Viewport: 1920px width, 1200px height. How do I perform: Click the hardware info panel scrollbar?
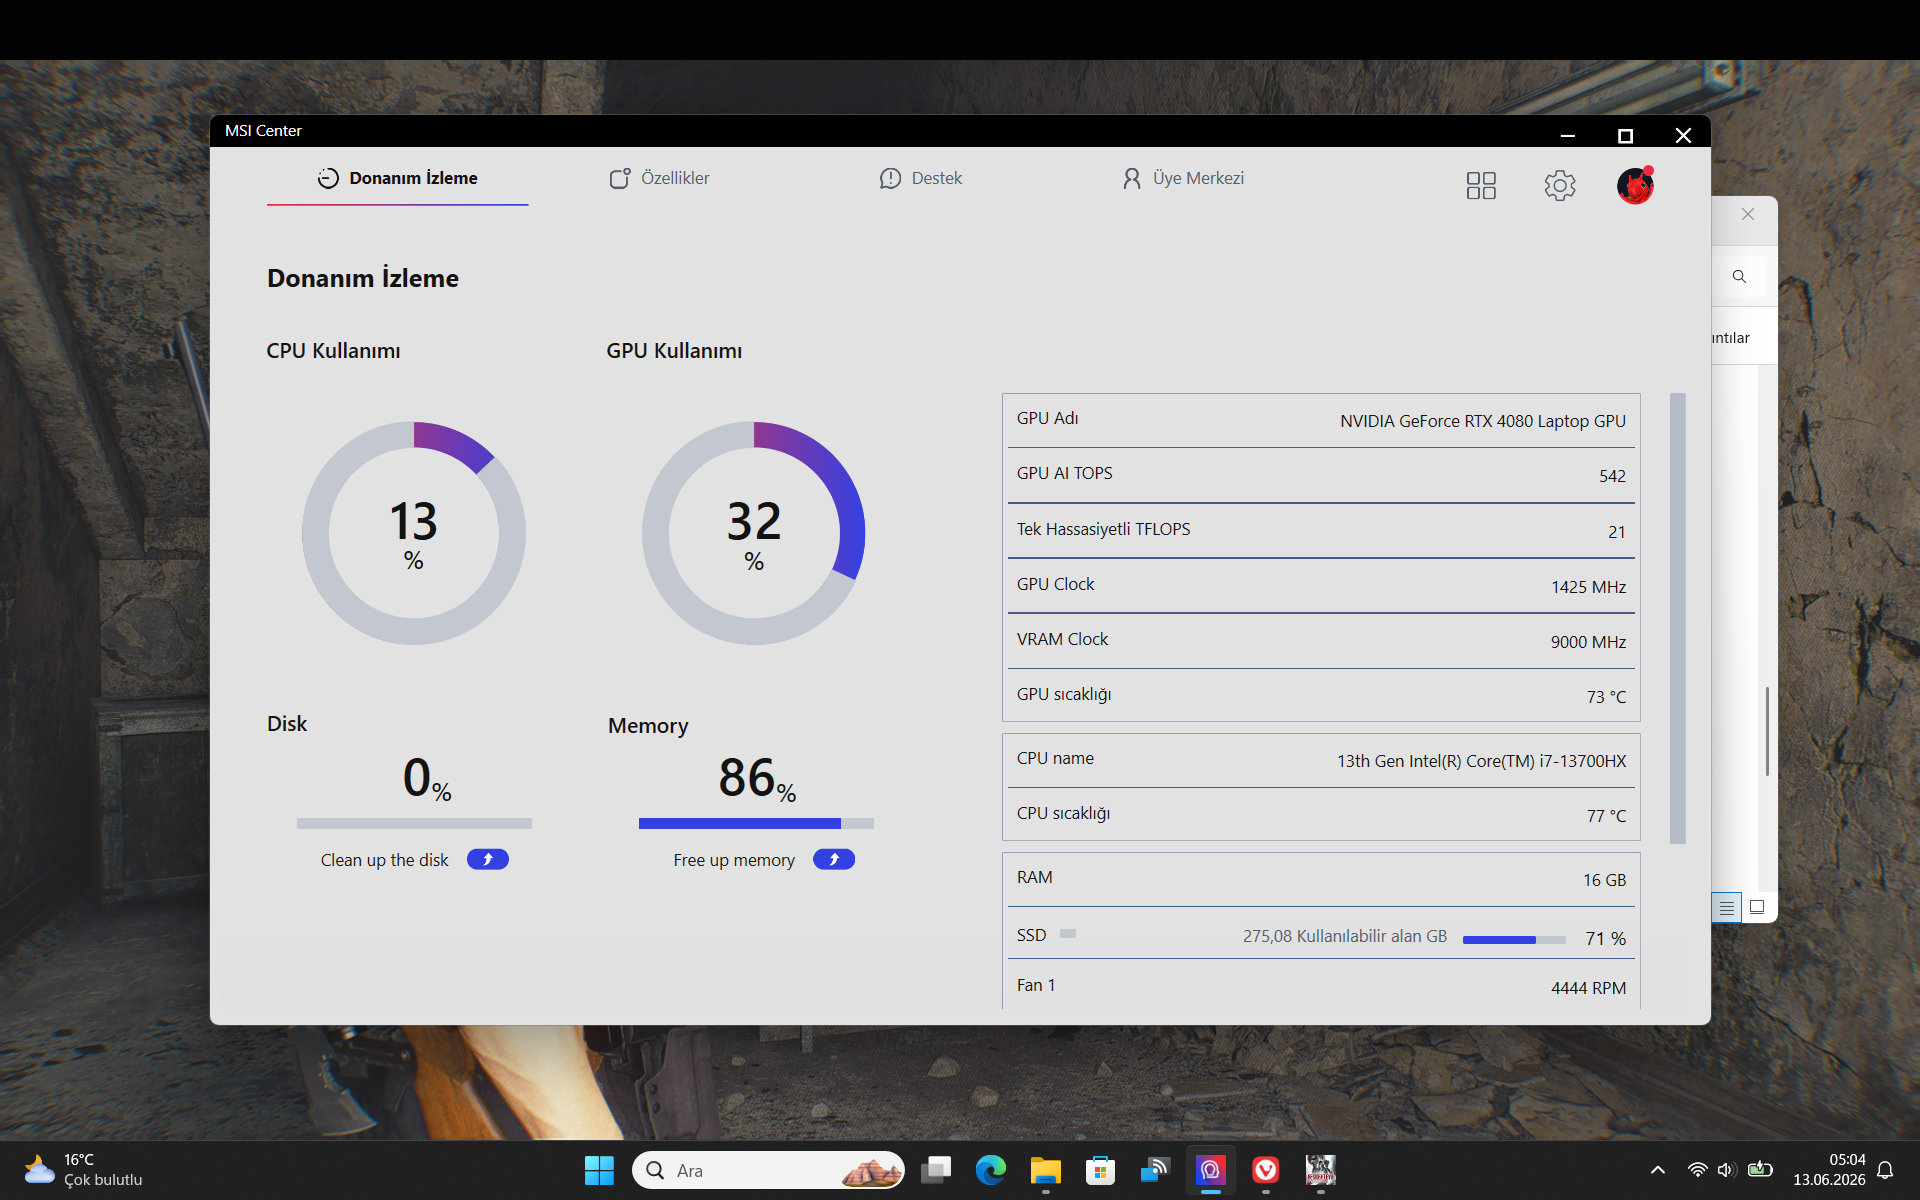point(1678,618)
